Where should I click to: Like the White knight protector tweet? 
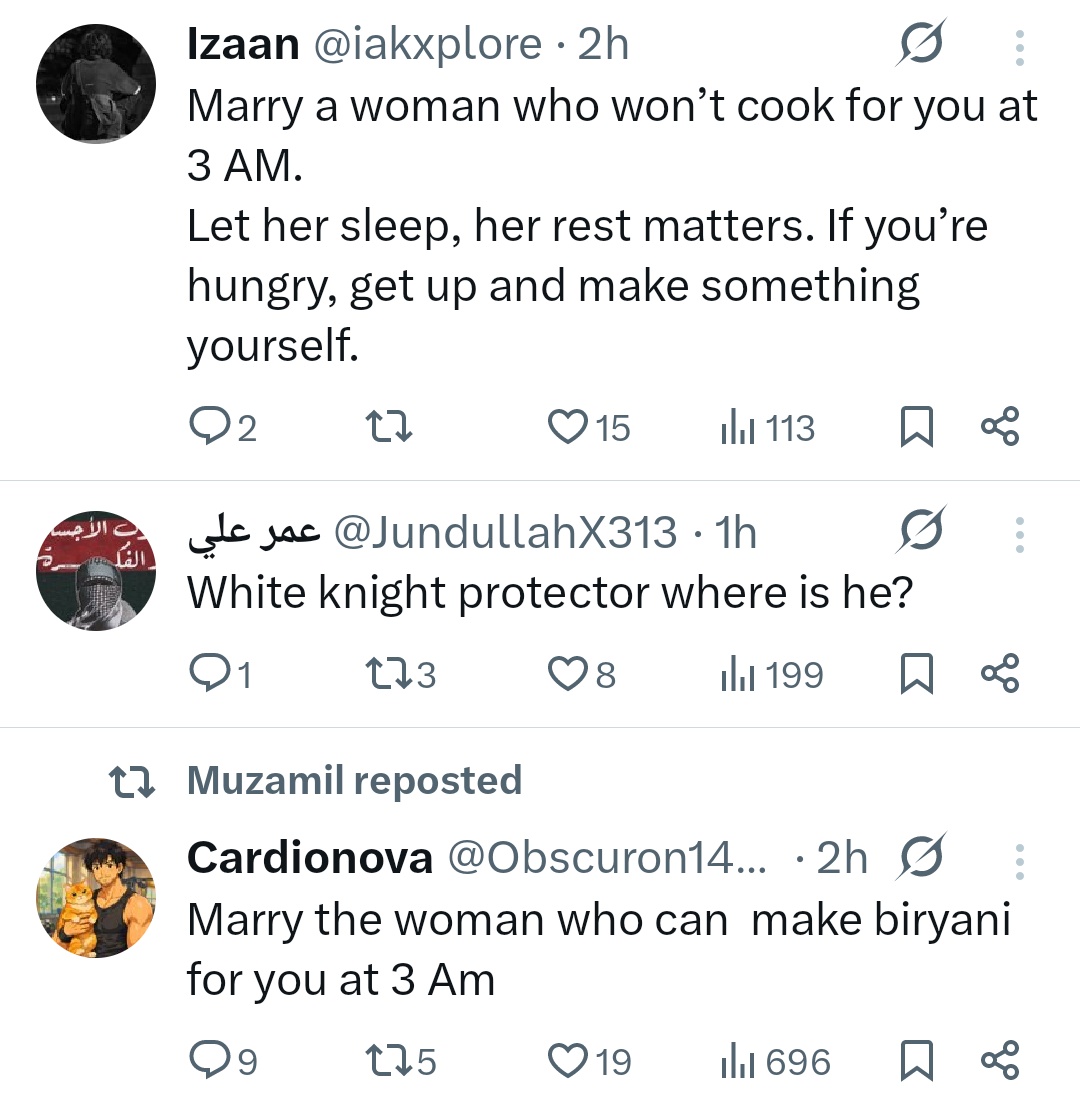pos(570,675)
